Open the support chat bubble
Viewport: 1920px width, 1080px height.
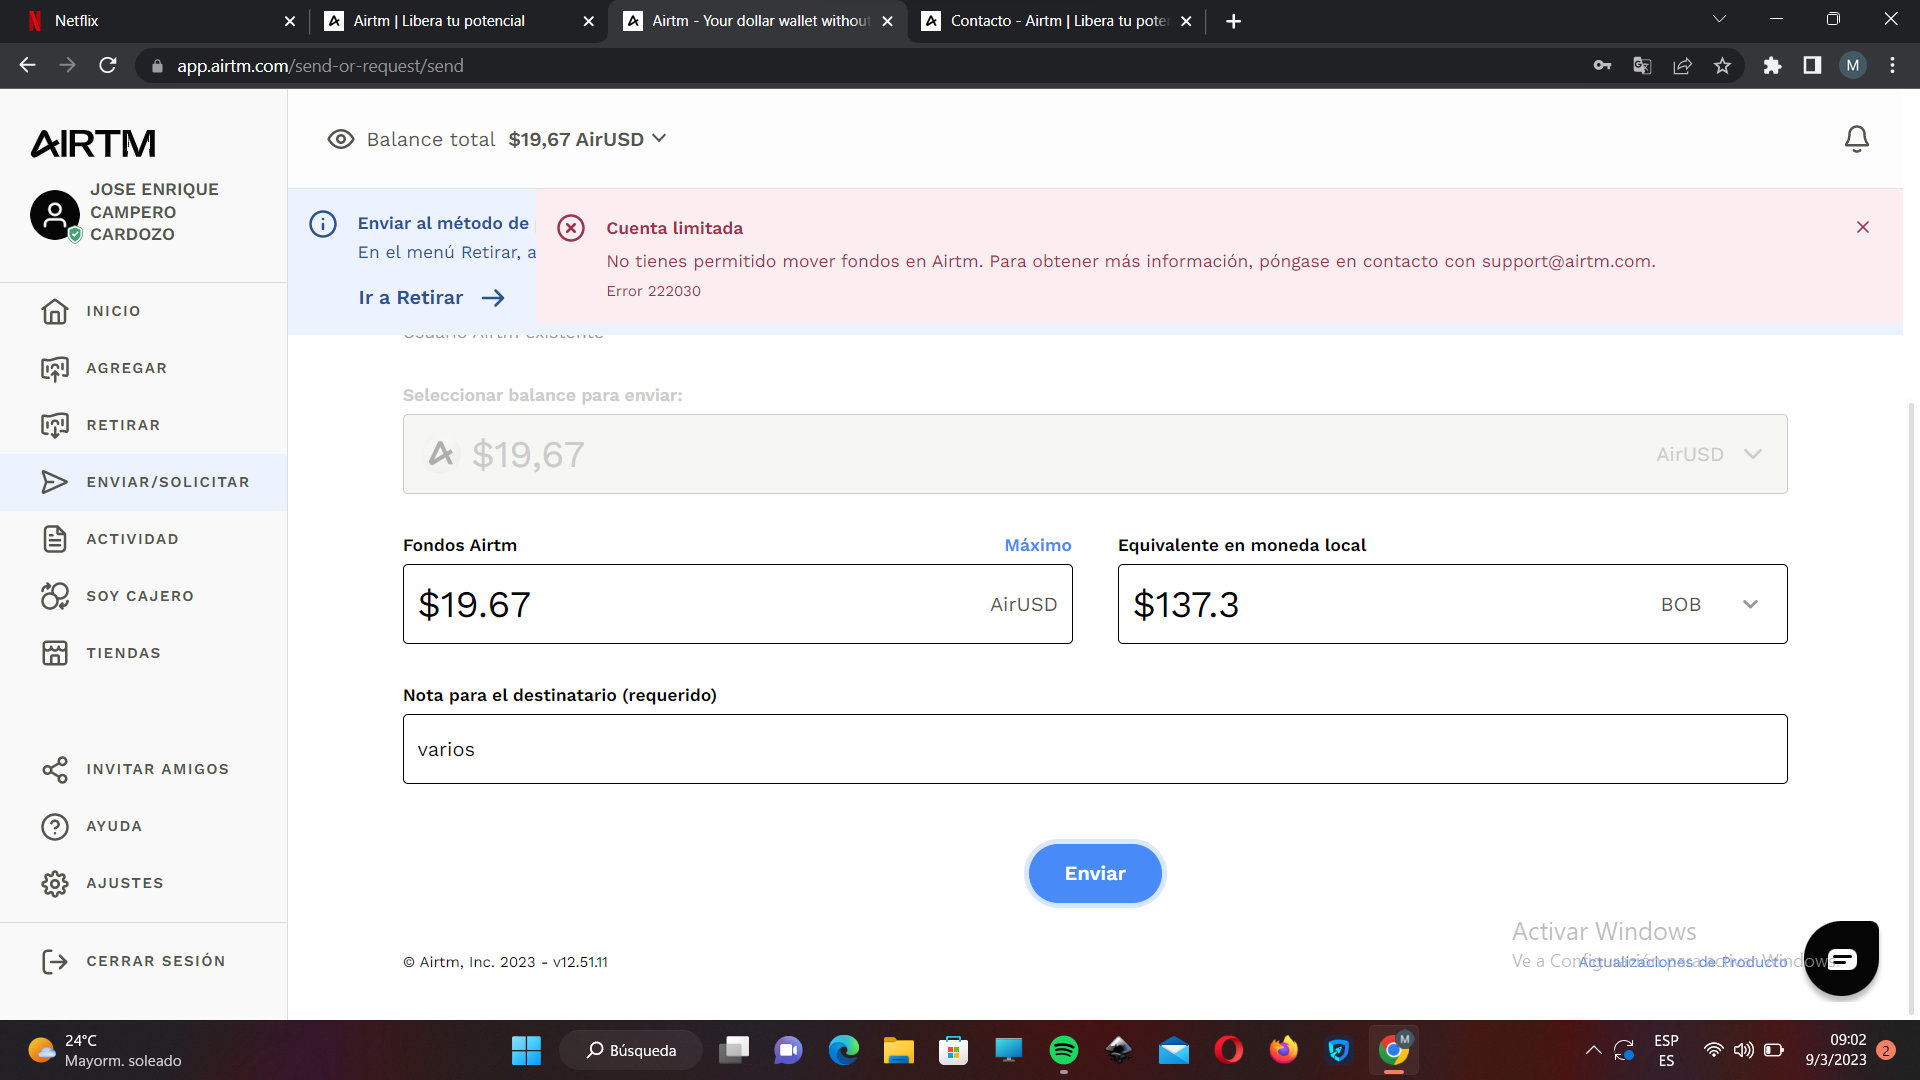point(1841,959)
